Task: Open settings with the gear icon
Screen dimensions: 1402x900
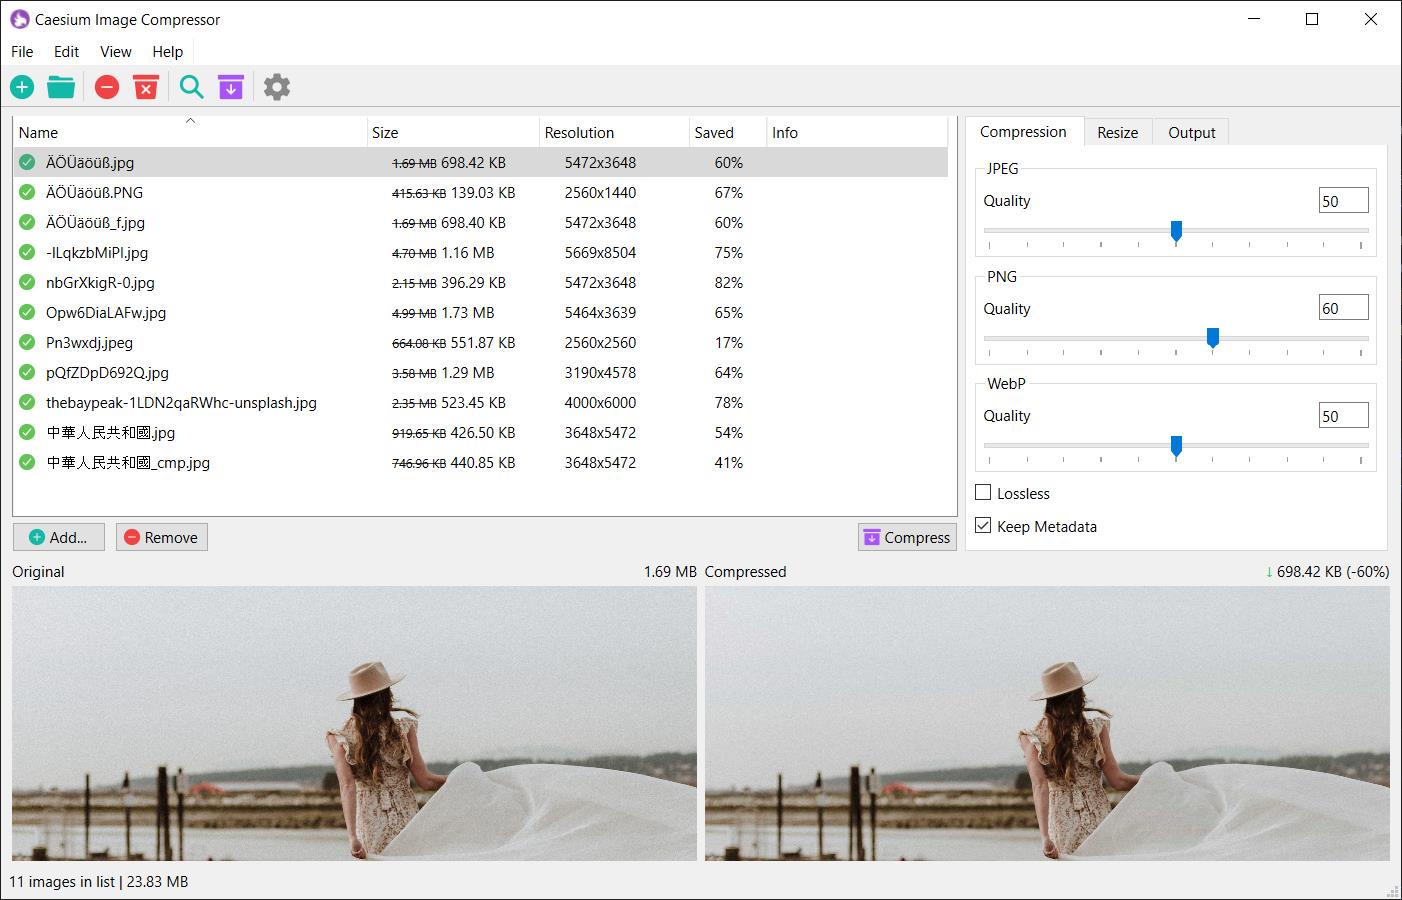Action: [x=276, y=87]
